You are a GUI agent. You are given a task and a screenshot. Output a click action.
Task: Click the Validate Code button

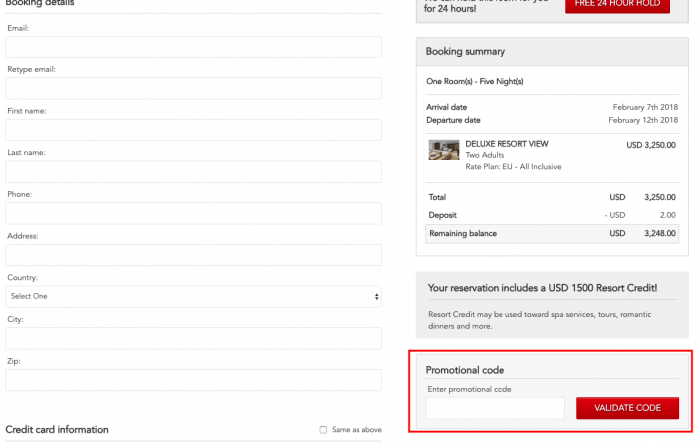[627, 408]
